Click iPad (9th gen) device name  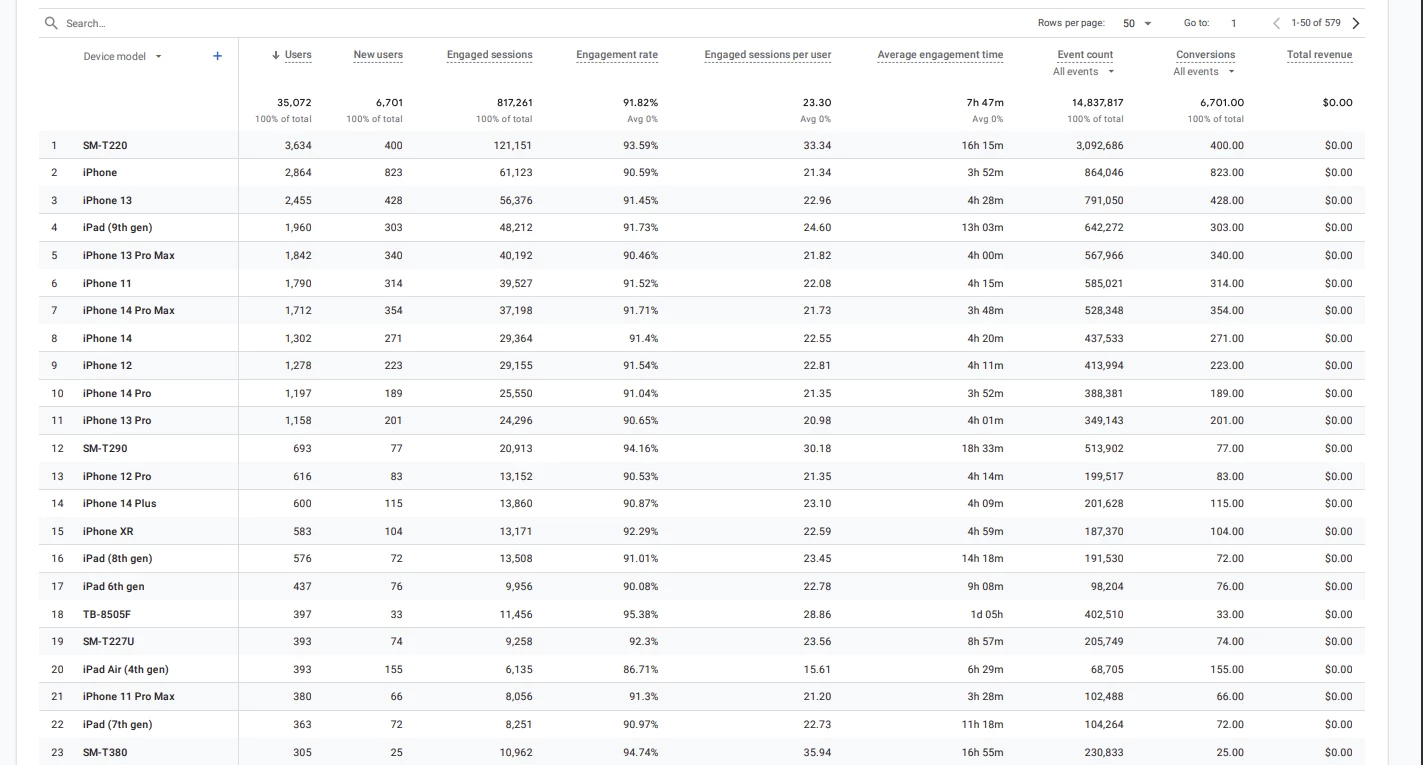coord(117,228)
